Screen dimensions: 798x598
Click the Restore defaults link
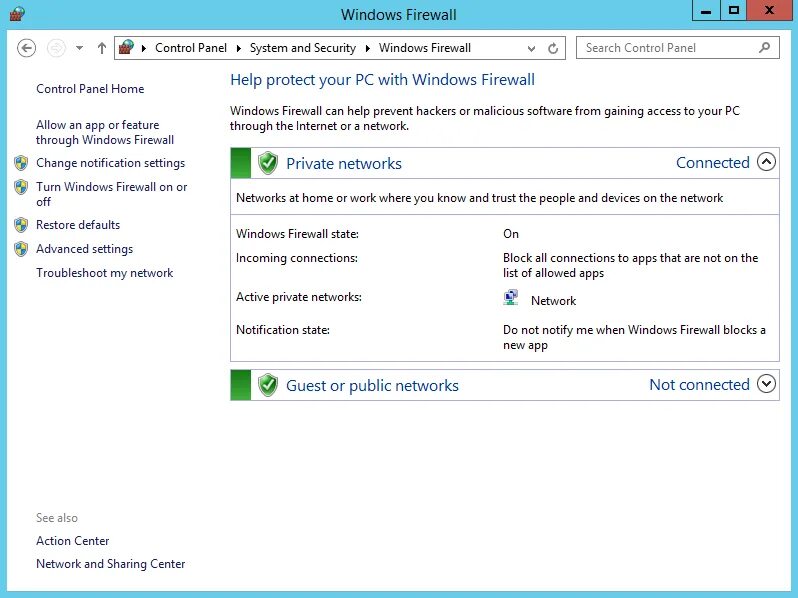[x=78, y=225]
